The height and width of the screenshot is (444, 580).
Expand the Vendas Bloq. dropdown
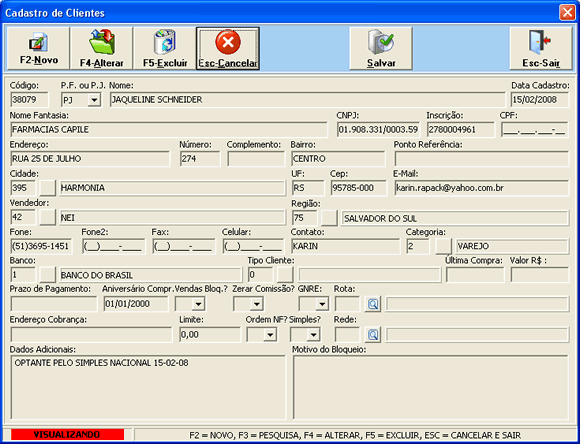tap(199, 304)
